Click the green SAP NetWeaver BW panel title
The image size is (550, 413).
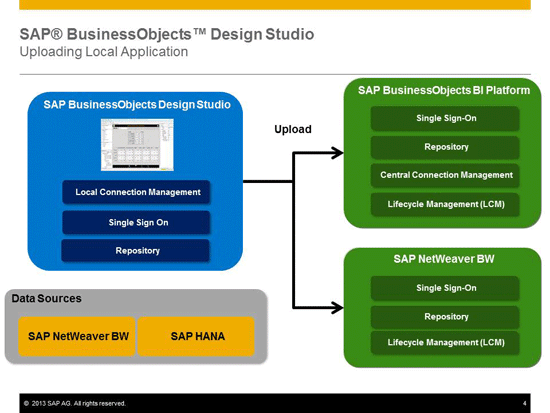click(x=444, y=259)
